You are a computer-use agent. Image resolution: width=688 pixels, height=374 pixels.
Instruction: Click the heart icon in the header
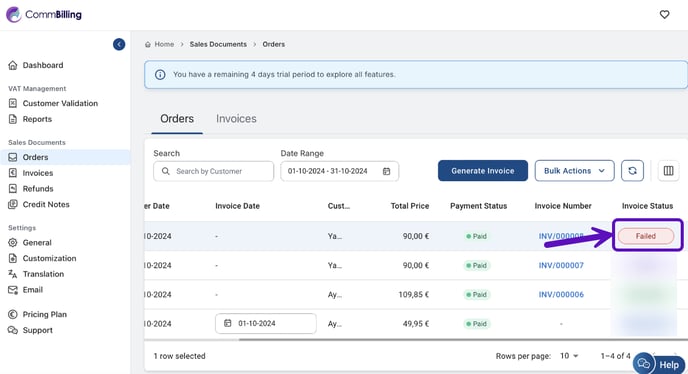point(664,14)
